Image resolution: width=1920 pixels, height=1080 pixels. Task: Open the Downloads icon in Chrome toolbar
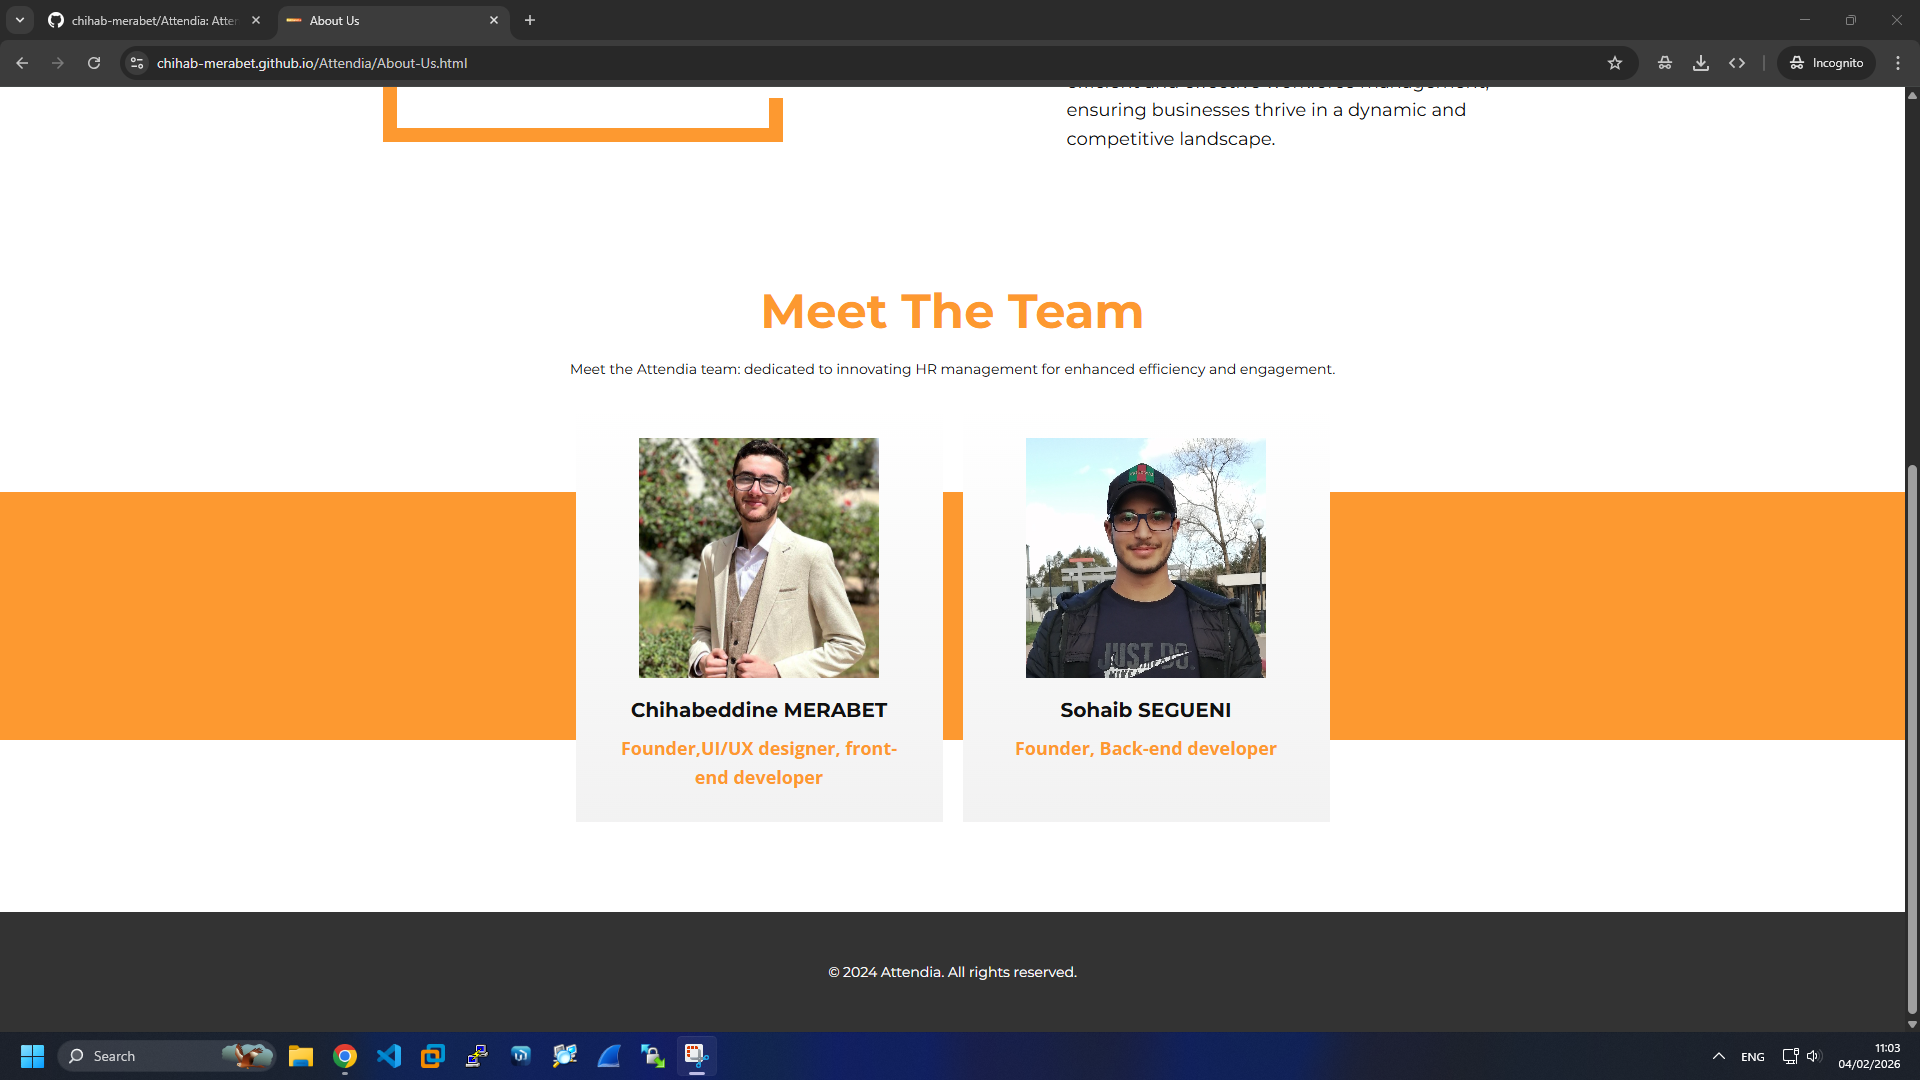1701,63
